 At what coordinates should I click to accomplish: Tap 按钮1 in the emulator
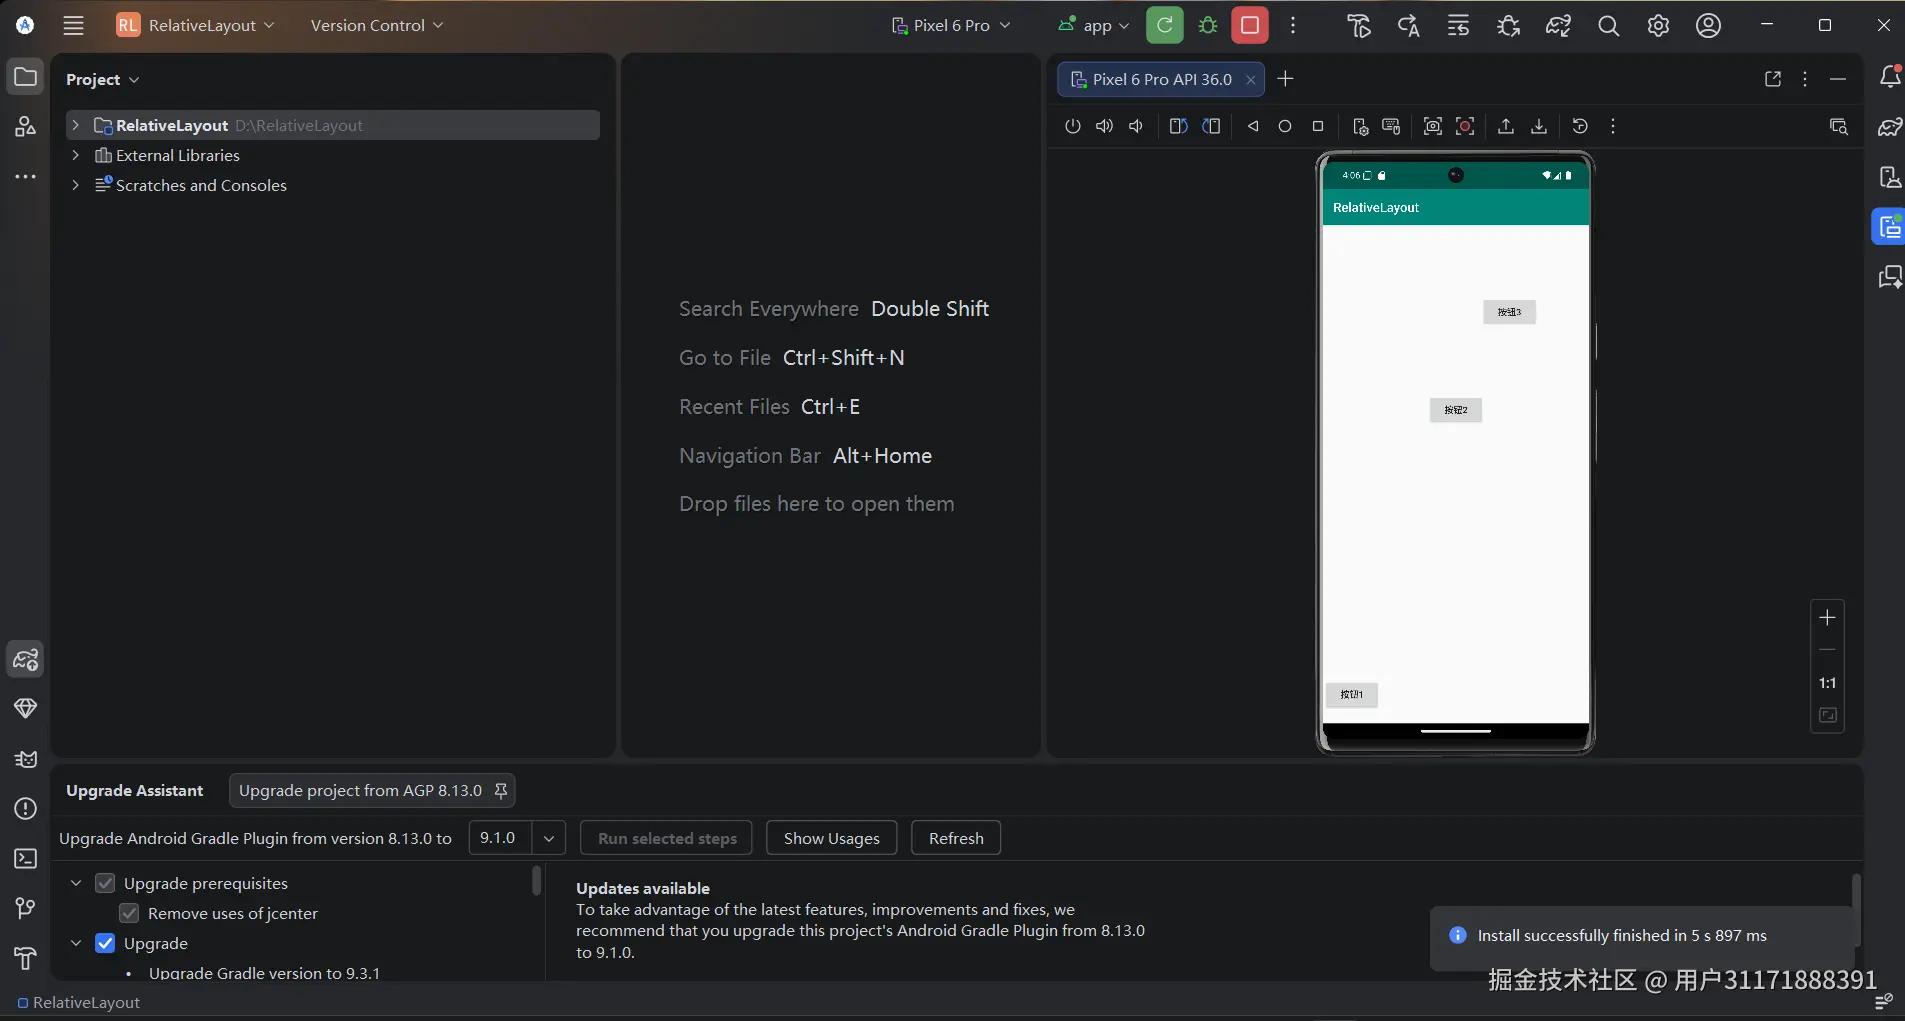tap(1352, 694)
